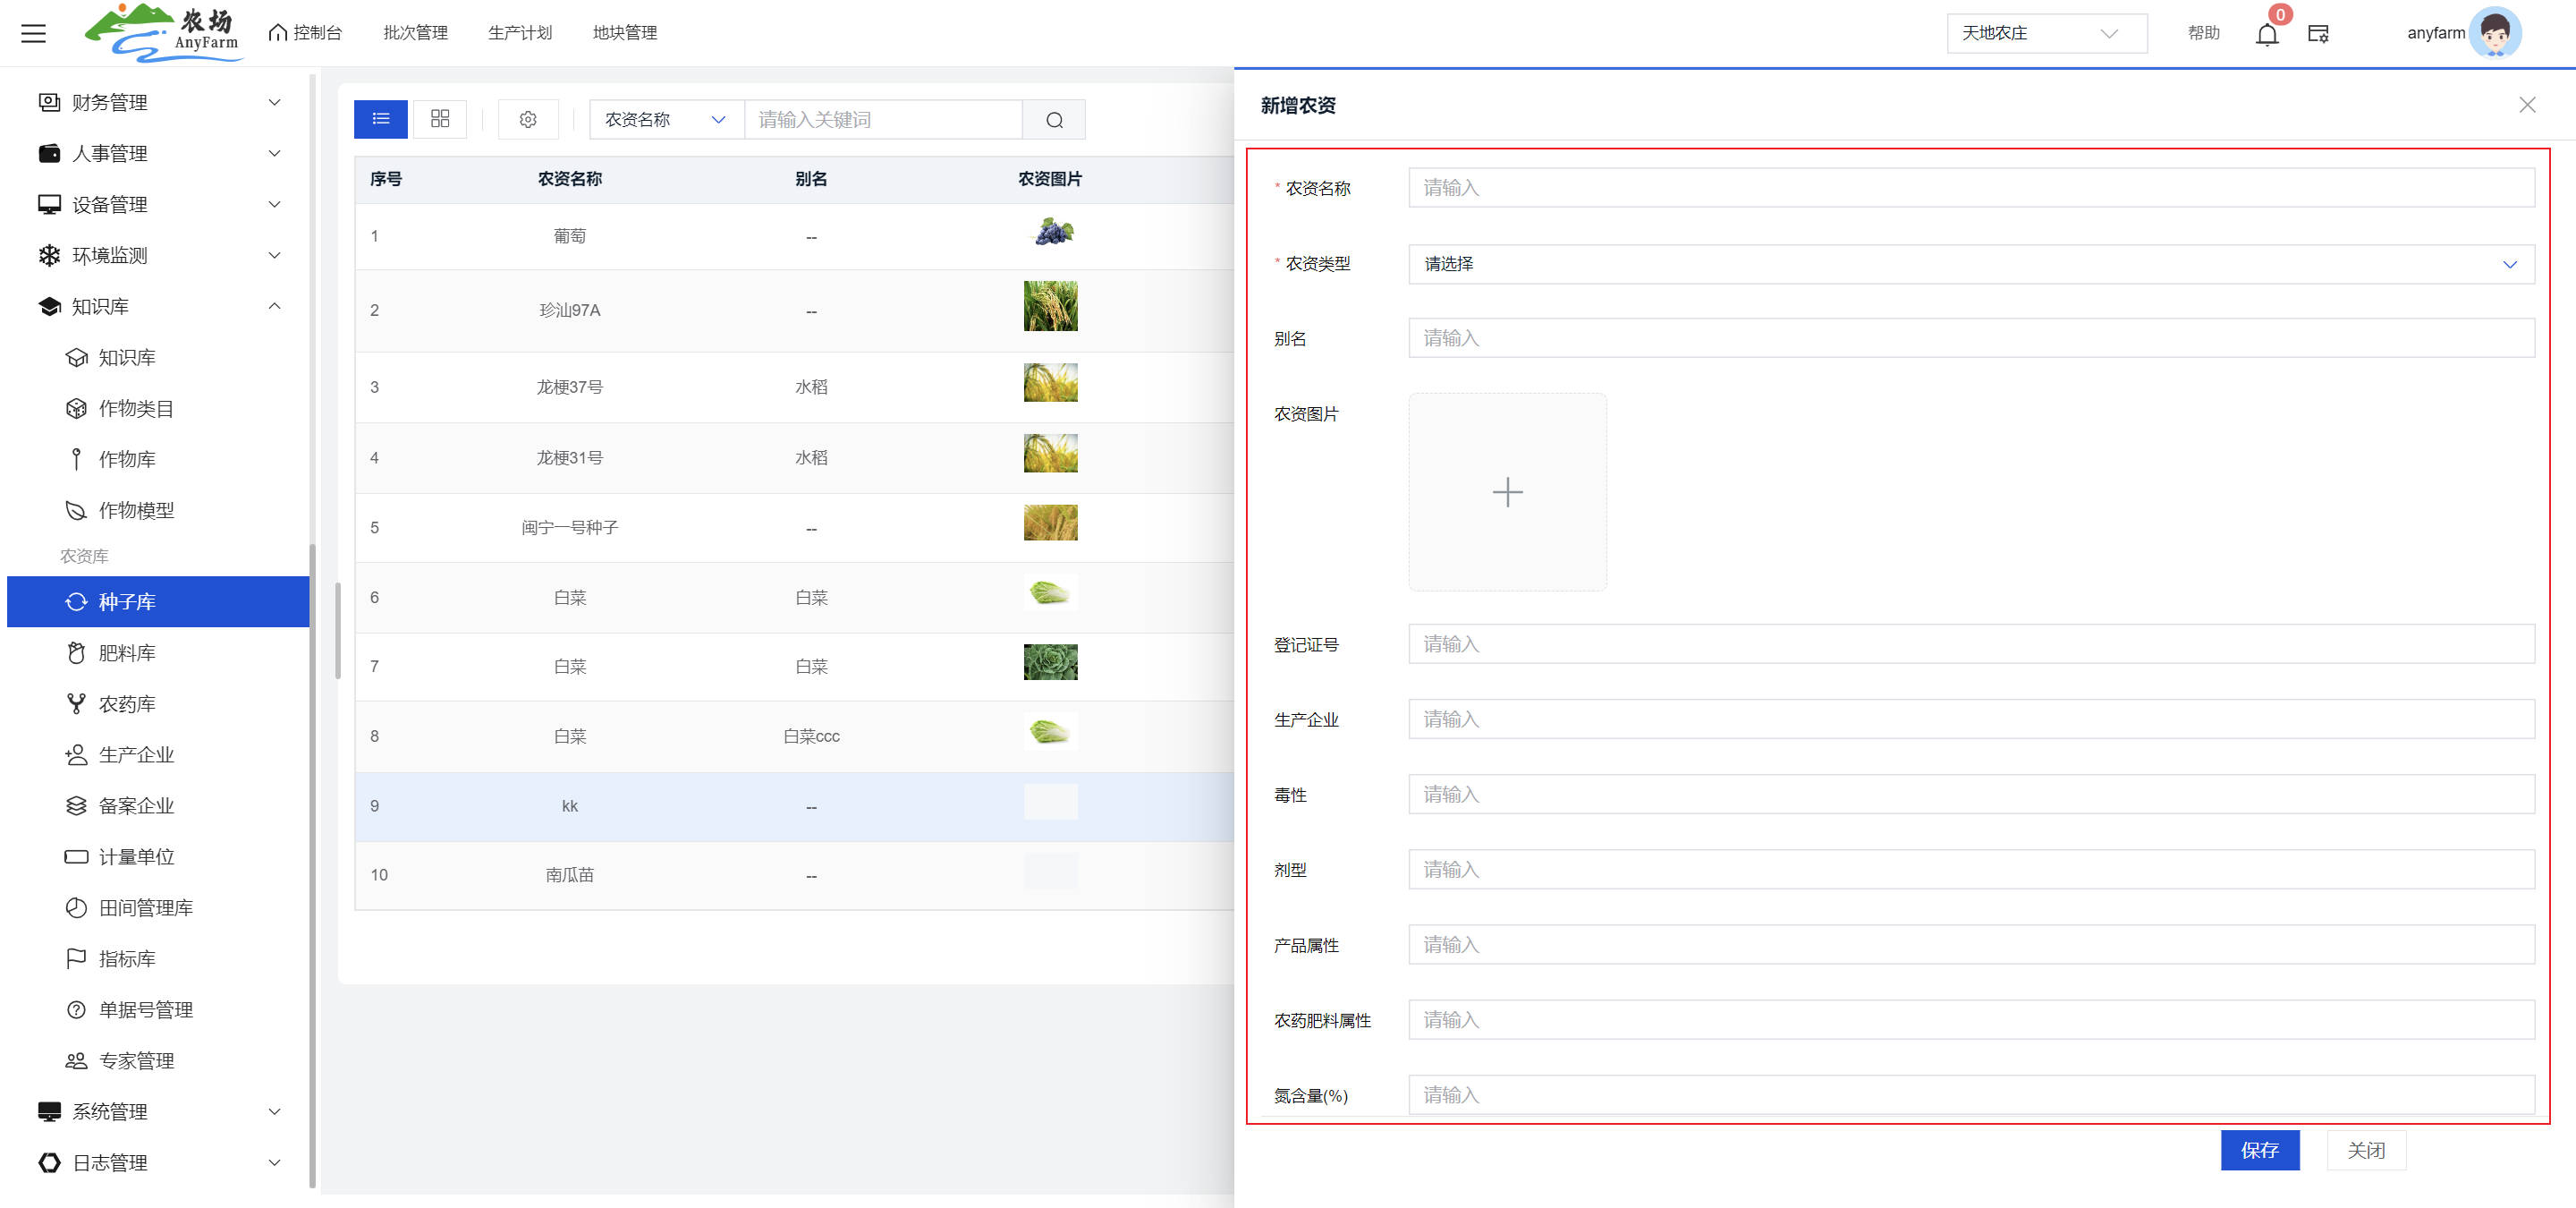Click the search magnifier icon
This screenshot has height=1208, width=2576.
pos(1054,120)
